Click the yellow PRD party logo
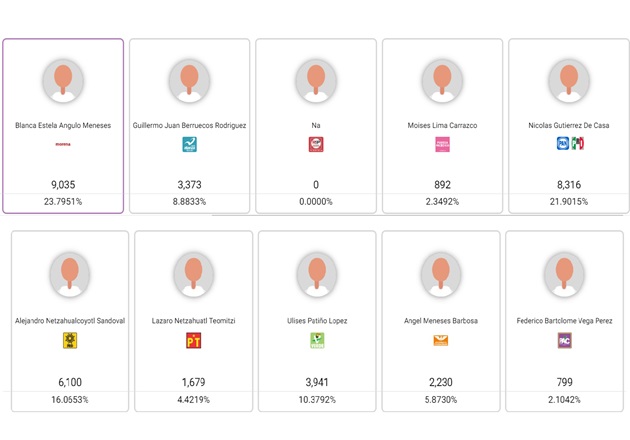Viewport: 630px width, 440px height. click(70, 340)
